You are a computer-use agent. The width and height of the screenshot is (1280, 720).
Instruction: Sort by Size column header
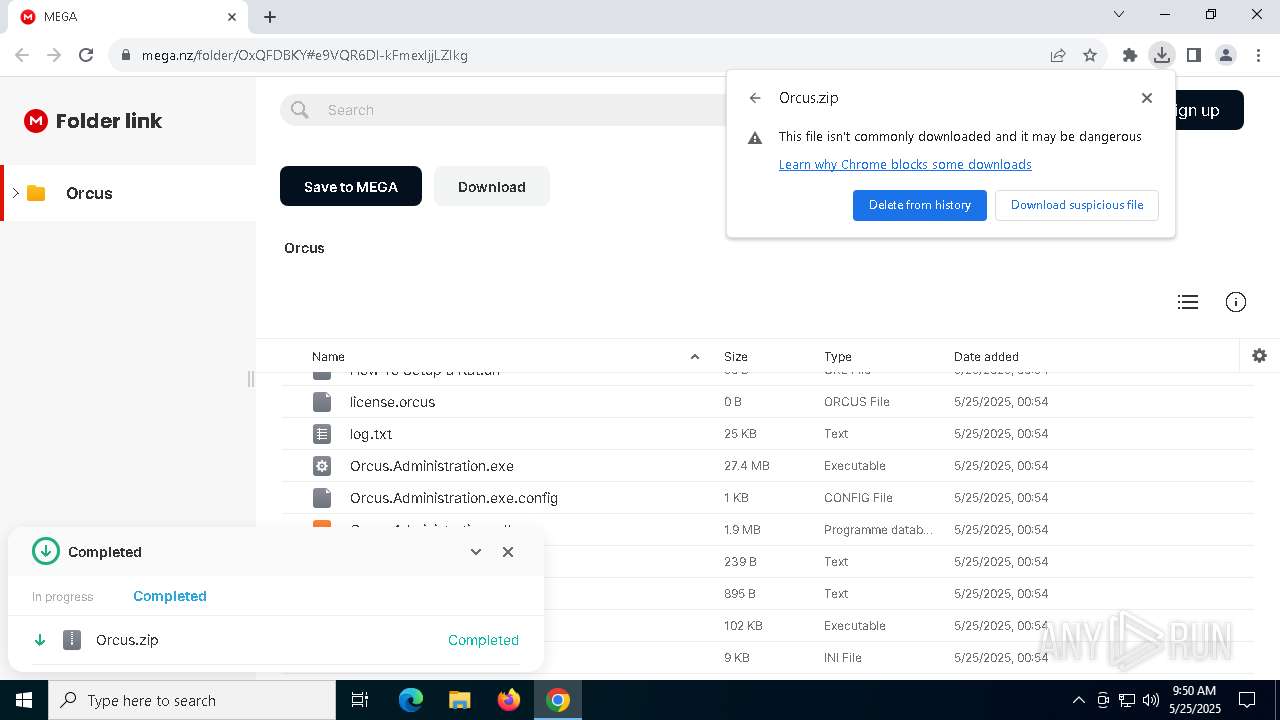point(736,356)
